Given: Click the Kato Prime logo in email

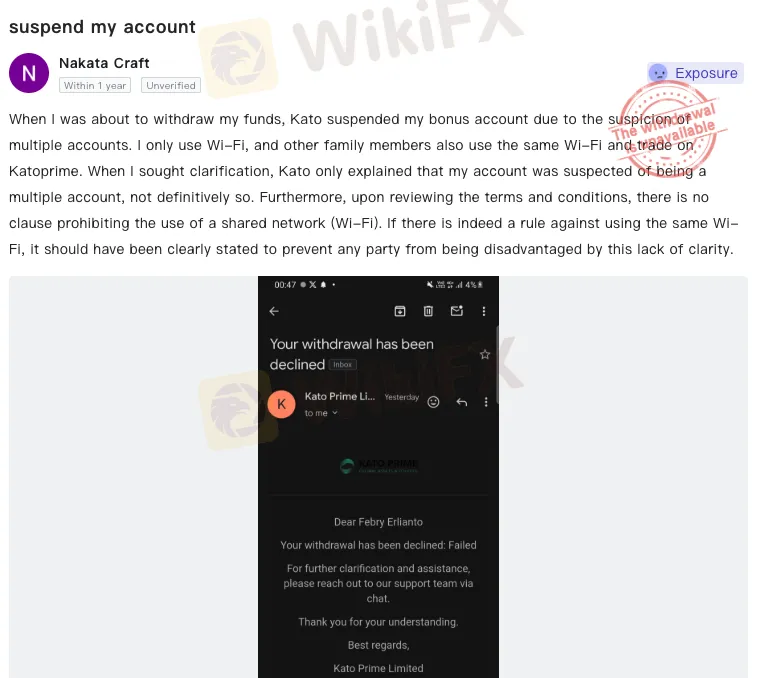Looking at the screenshot, I should (x=379, y=466).
